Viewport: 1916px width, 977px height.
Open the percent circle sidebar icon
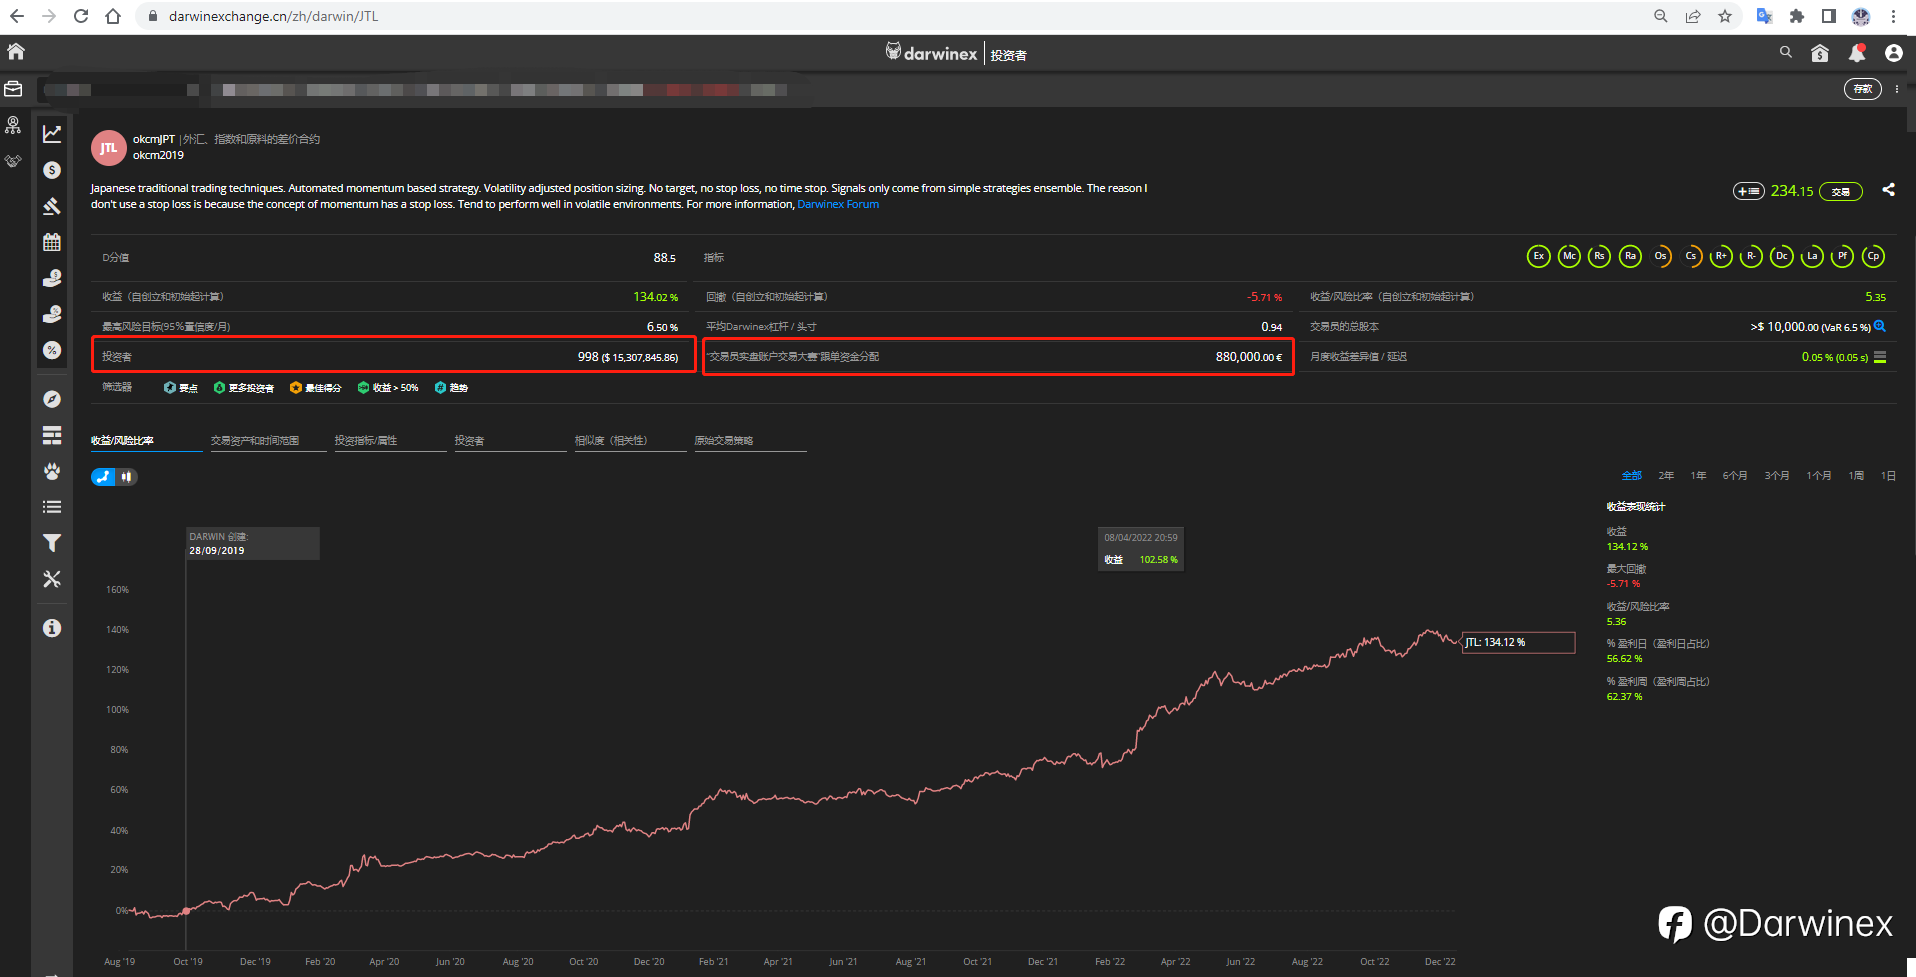(x=52, y=350)
